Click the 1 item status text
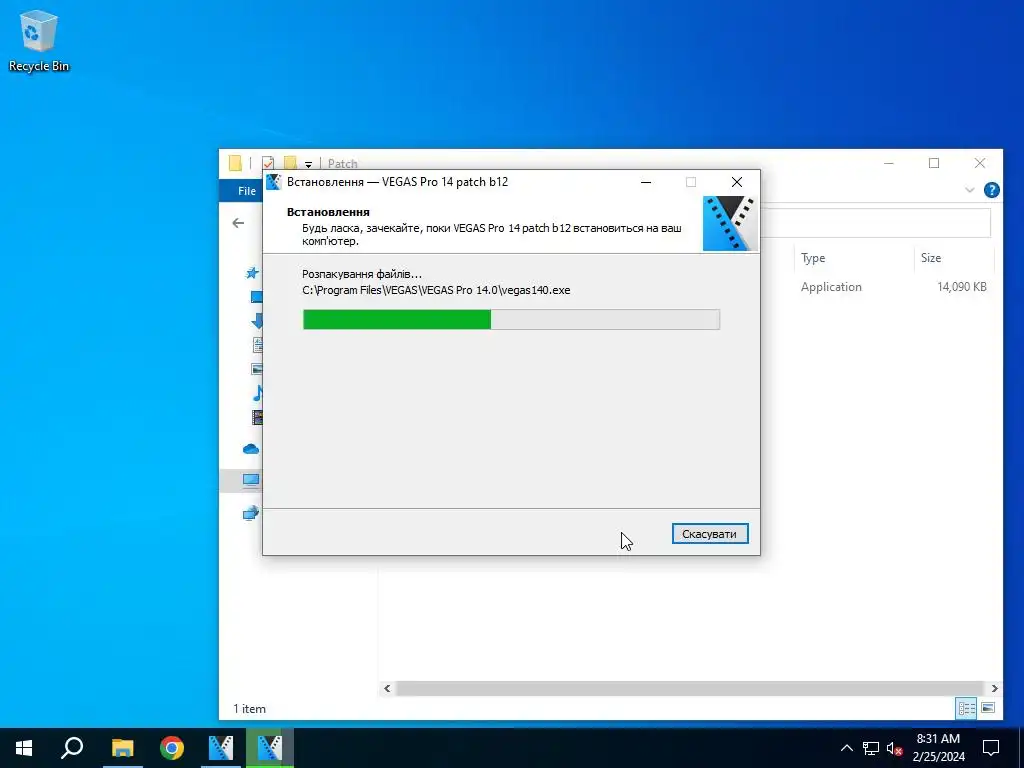The width and height of the screenshot is (1024, 768). [x=249, y=709]
